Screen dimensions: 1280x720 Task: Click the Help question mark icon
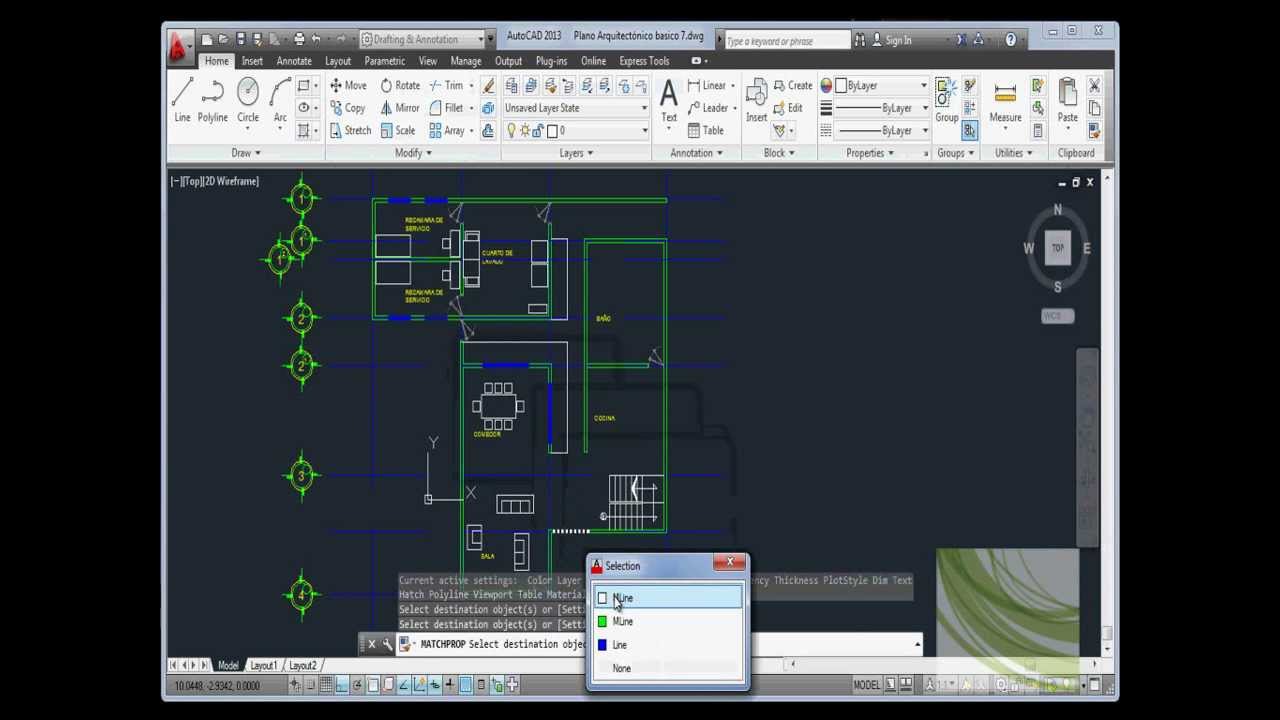point(1010,40)
